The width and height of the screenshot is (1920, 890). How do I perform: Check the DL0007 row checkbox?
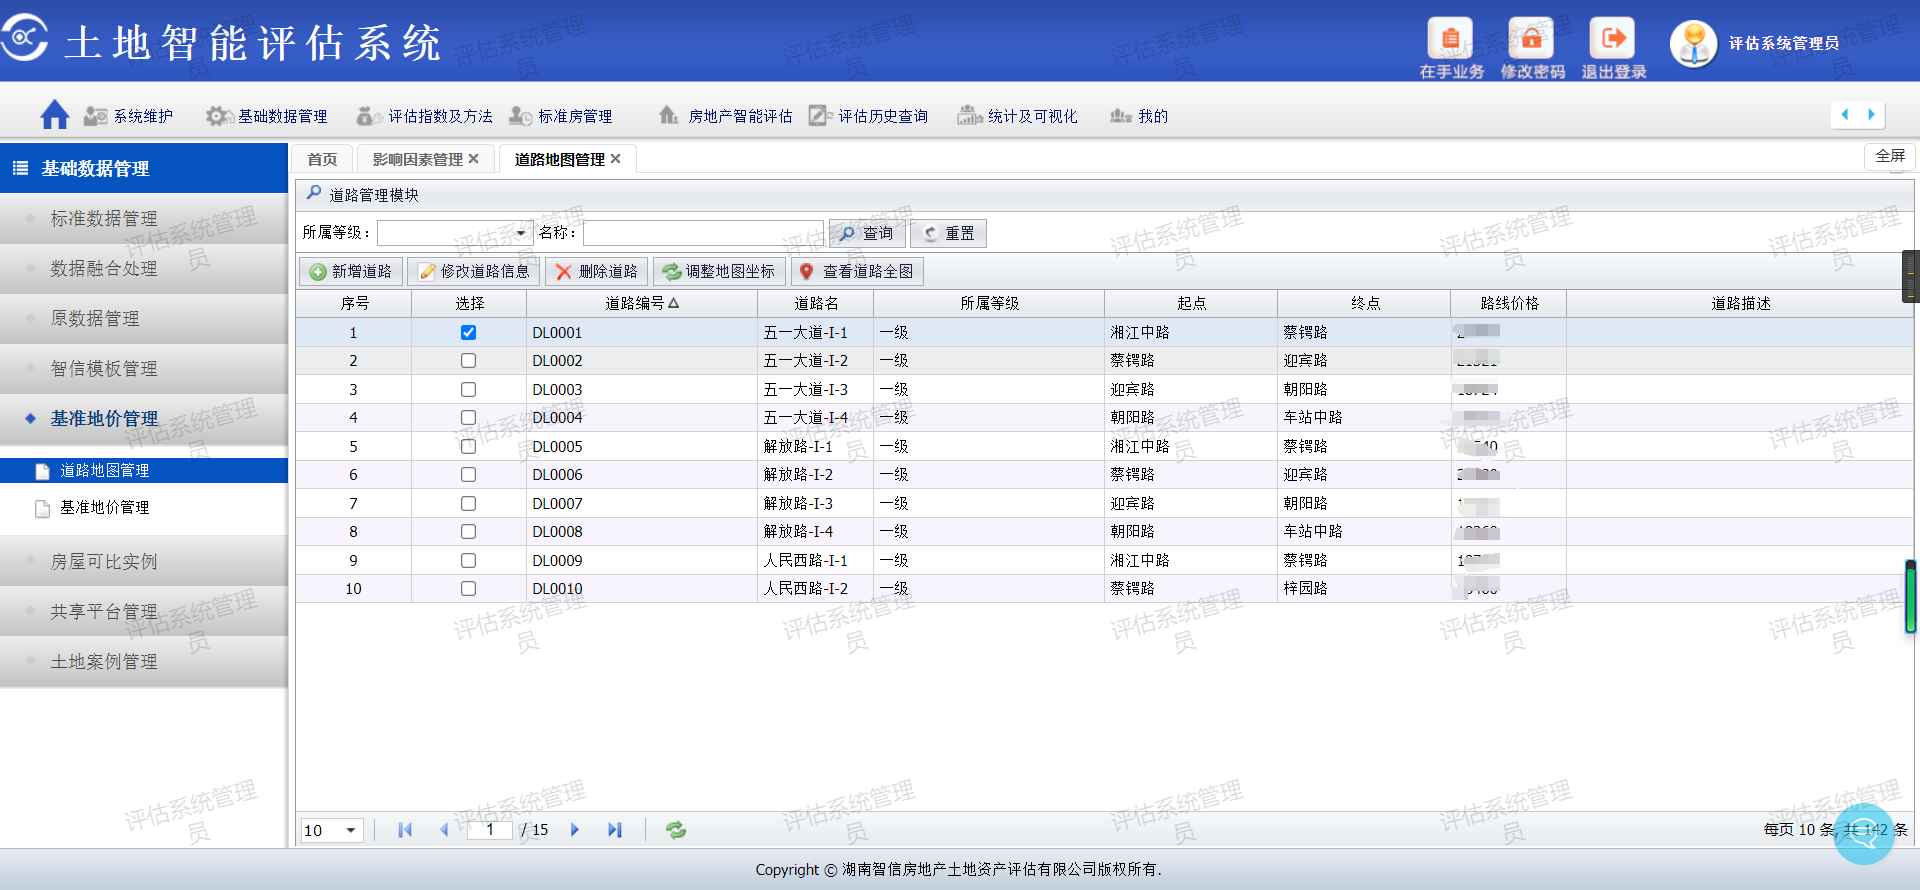pos(468,503)
